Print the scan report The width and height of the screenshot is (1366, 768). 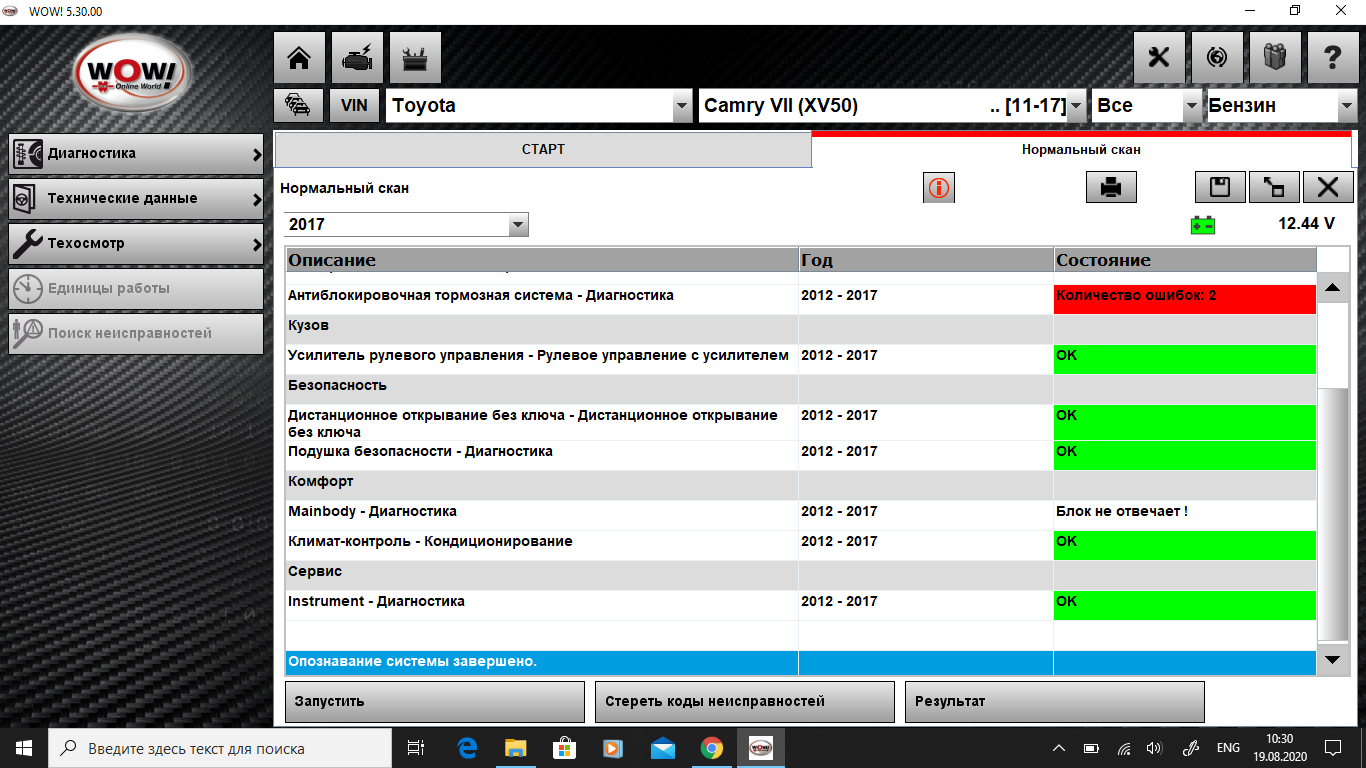pos(1111,187)
